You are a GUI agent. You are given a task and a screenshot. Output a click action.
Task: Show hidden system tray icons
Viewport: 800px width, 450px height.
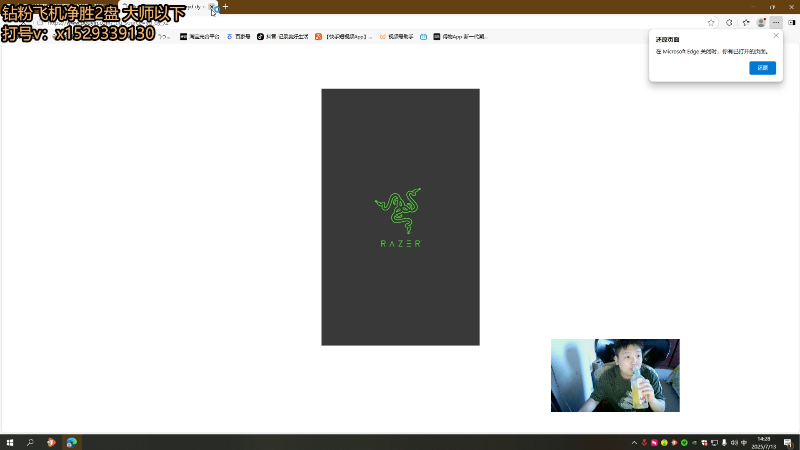[634, 442]
